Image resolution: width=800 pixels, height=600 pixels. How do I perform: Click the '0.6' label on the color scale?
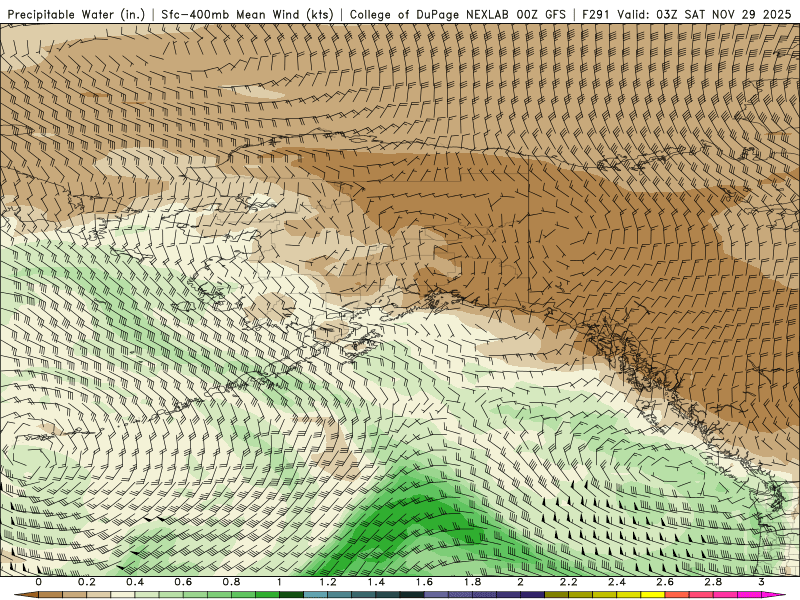click(183, 582)
